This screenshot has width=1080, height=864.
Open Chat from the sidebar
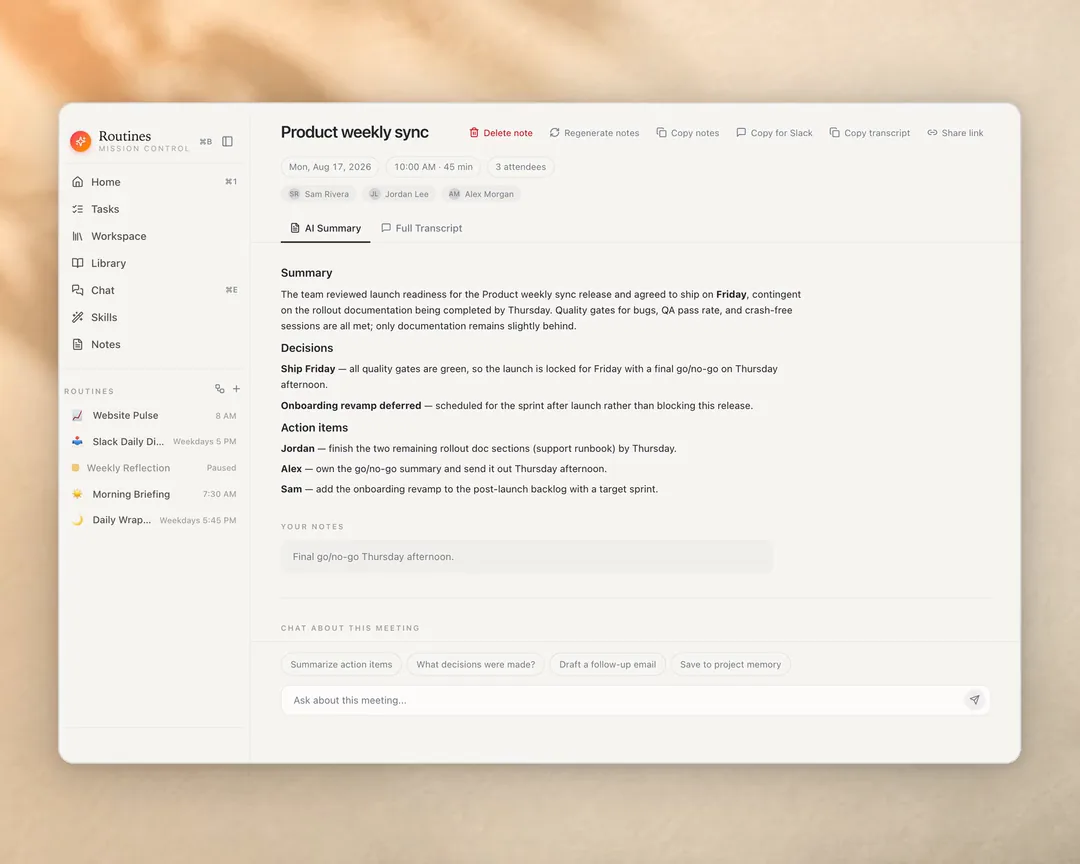(154, 290)
